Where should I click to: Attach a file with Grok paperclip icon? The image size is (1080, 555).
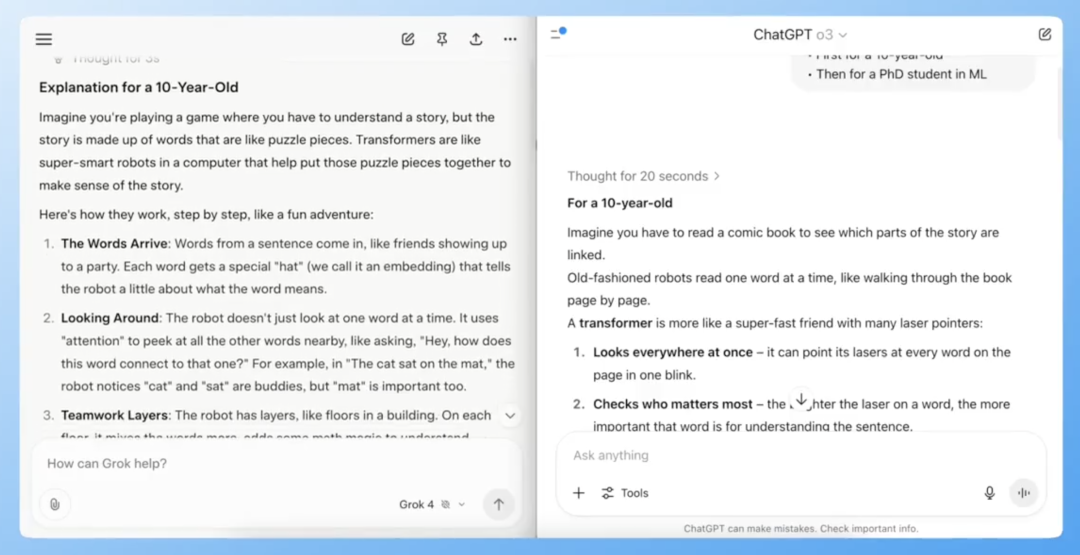tap(55, 504)
